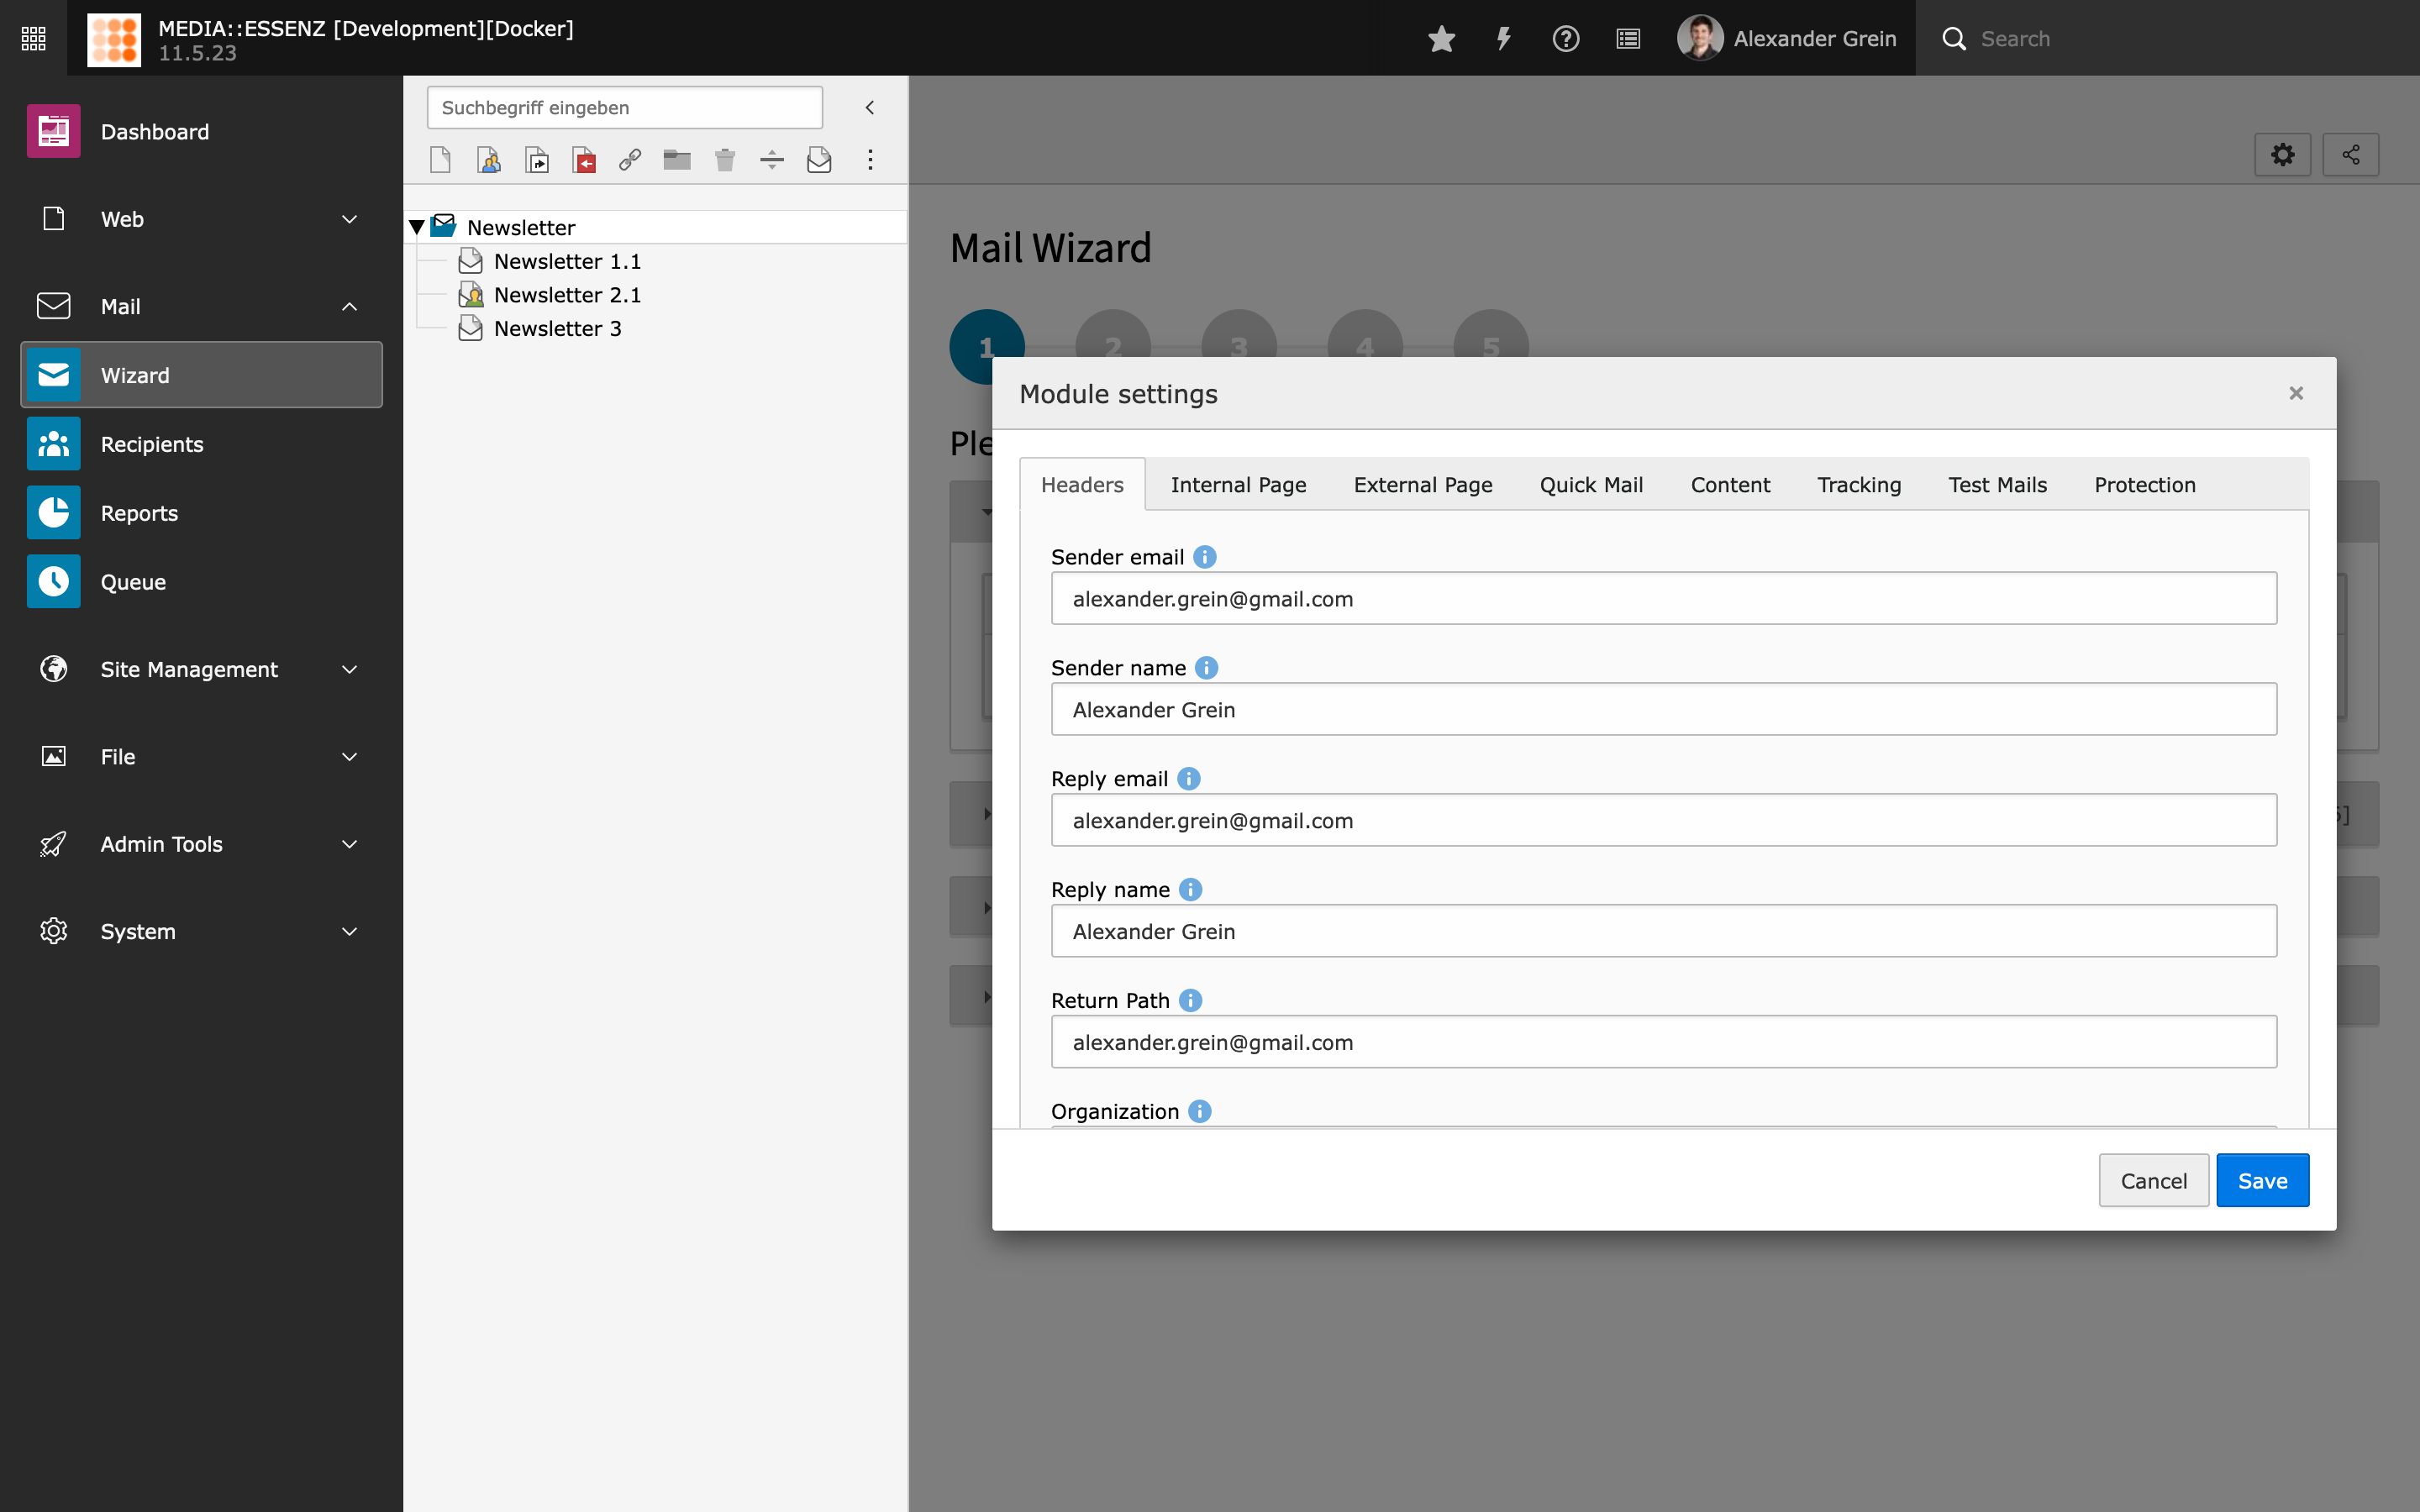
Task: Select the recycler trash icon in toolbar
Action: (725, 160)
